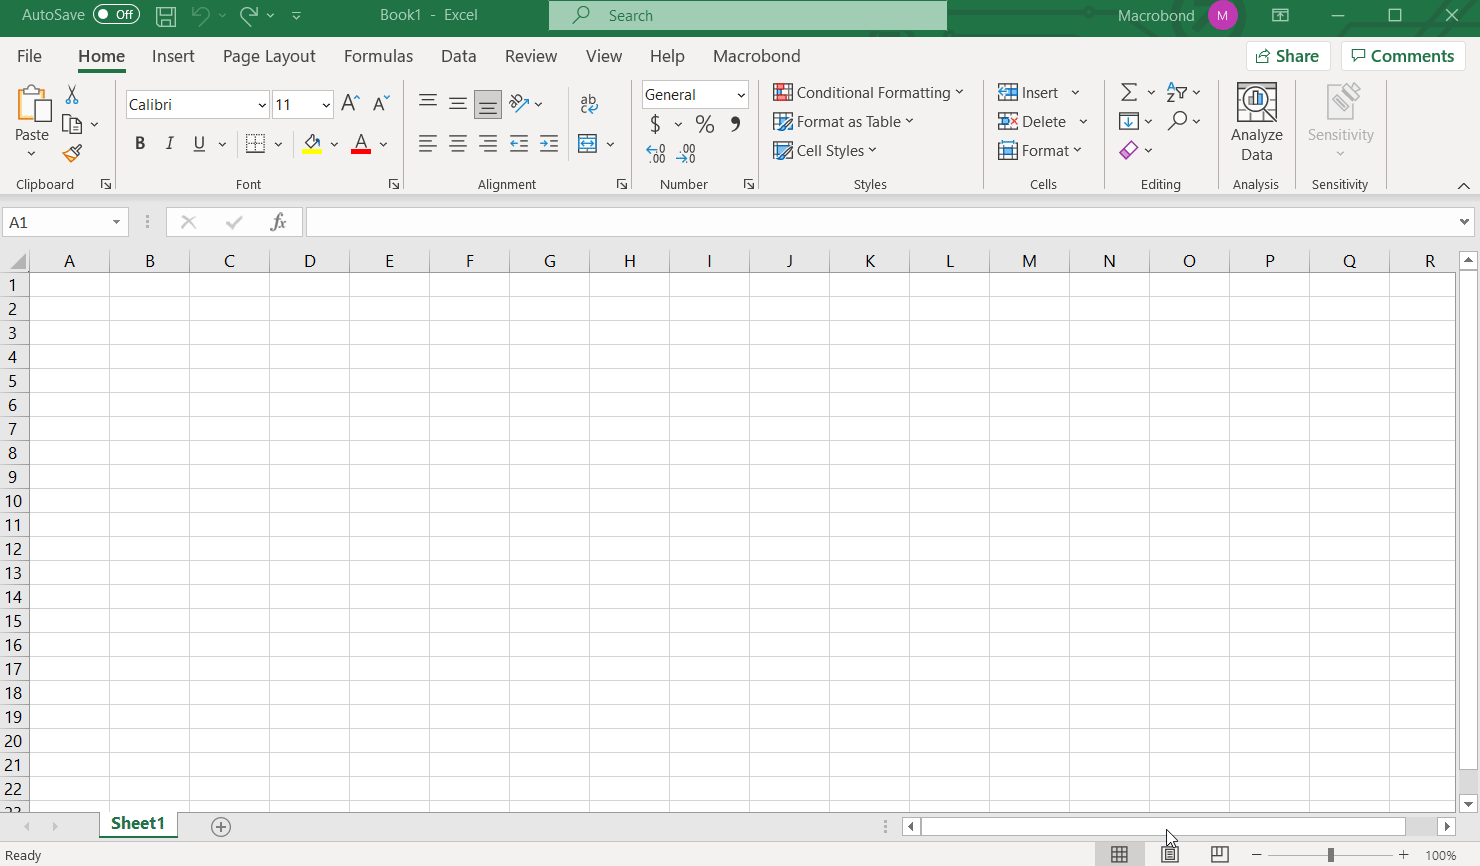Collapse the ribbon chevron
This screenshot has width=1480, height=866.
(x=1464, y=186)
